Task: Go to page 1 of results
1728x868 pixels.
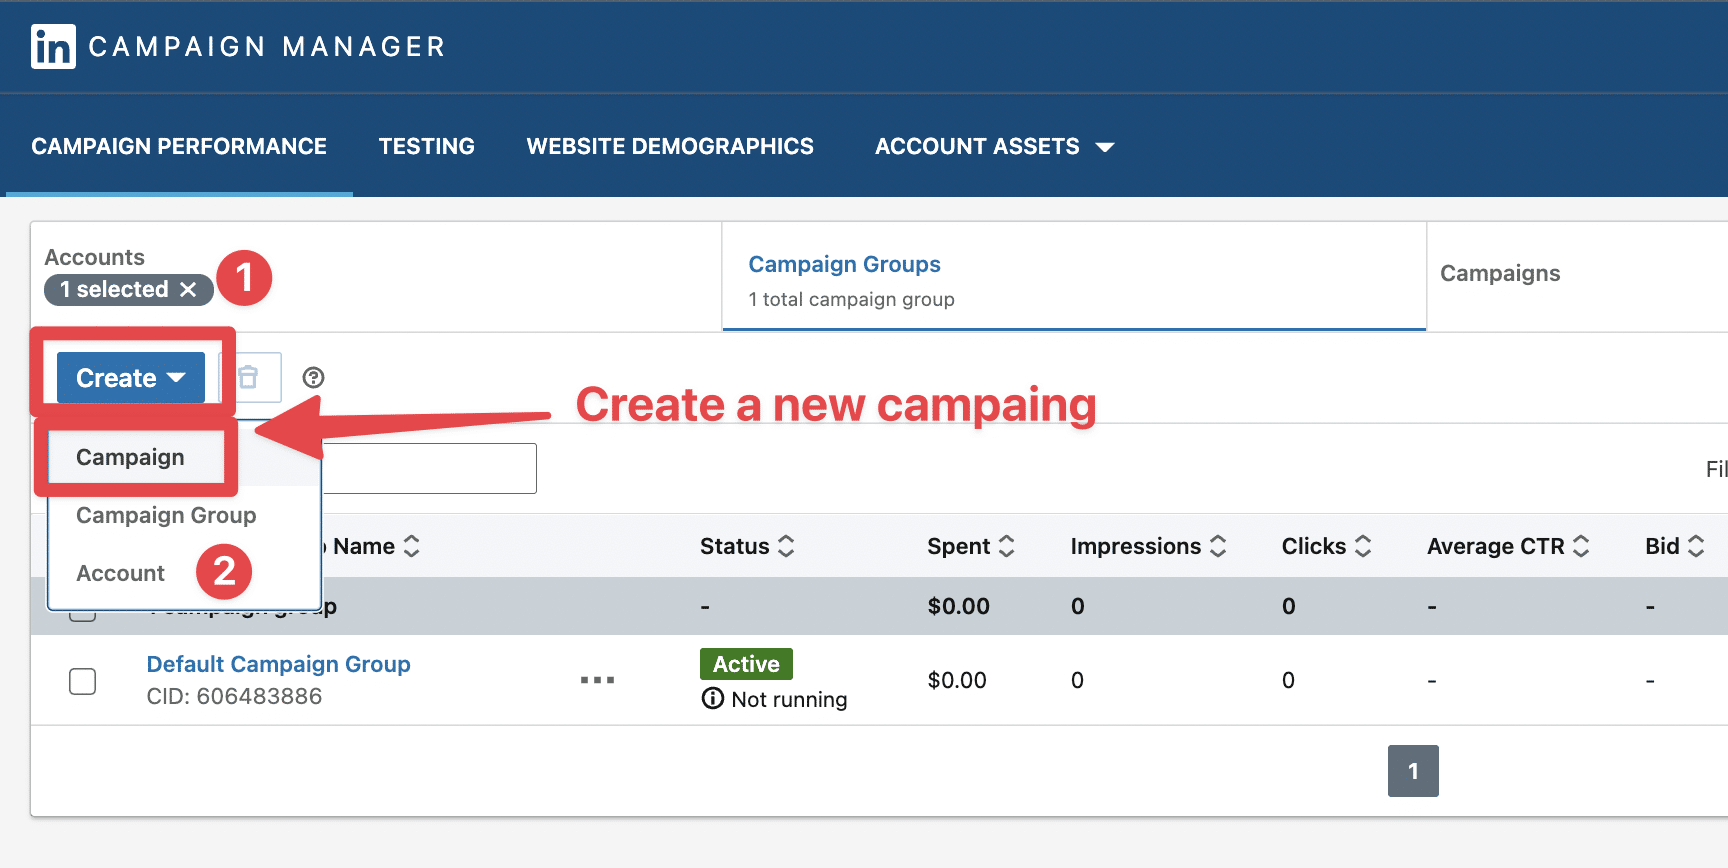Action: [x=1413, y=771]
